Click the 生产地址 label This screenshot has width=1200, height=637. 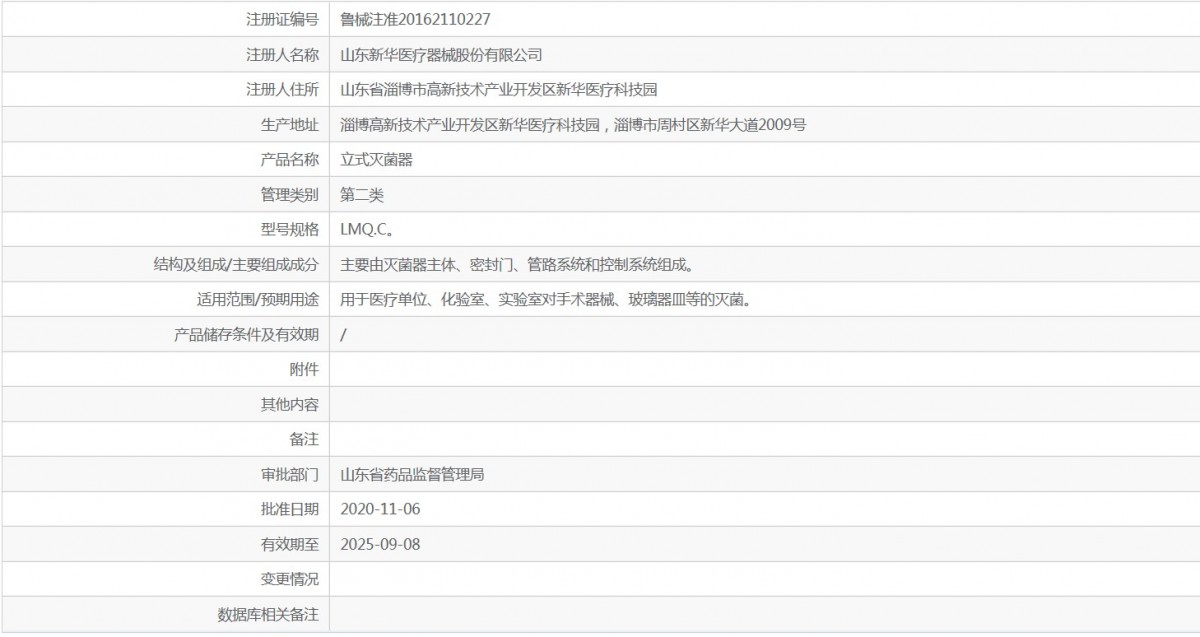289,124
